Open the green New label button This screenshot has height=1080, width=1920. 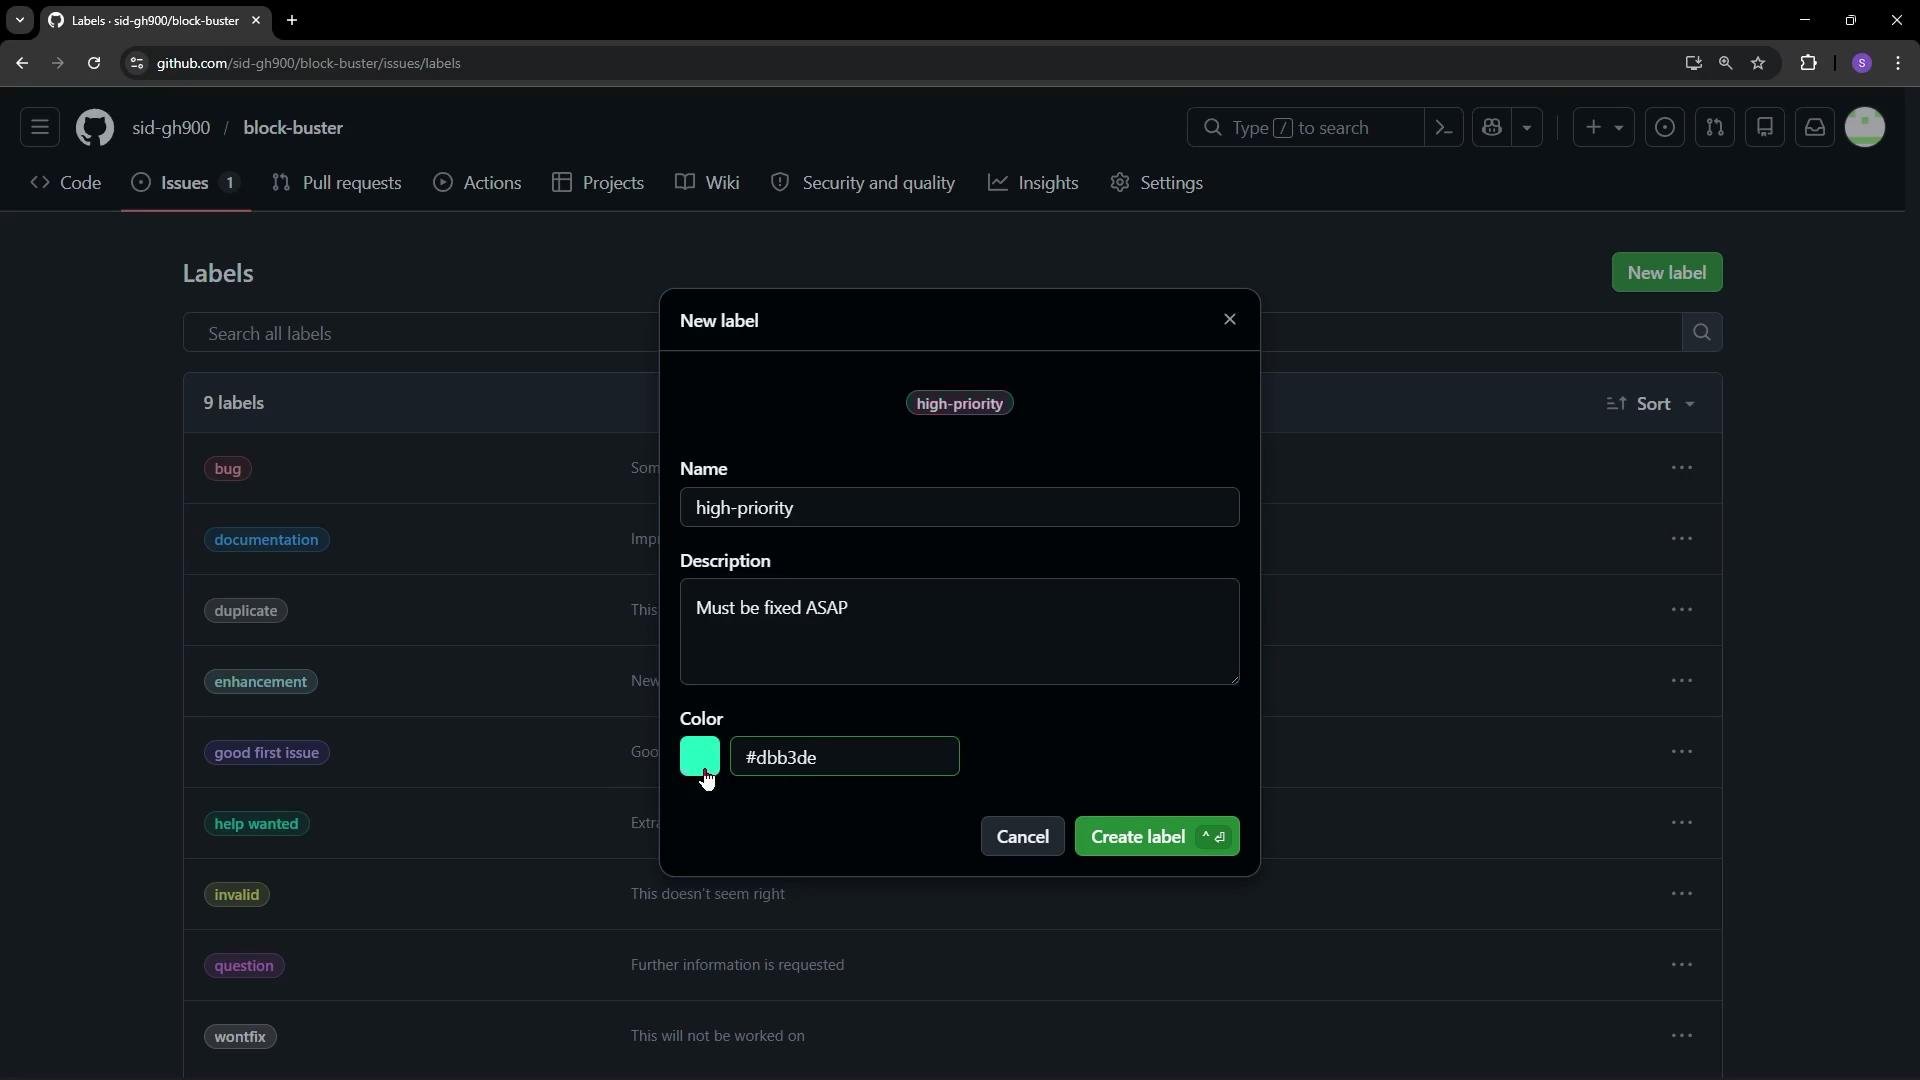pyautogui.click(x=1667, y=273)
